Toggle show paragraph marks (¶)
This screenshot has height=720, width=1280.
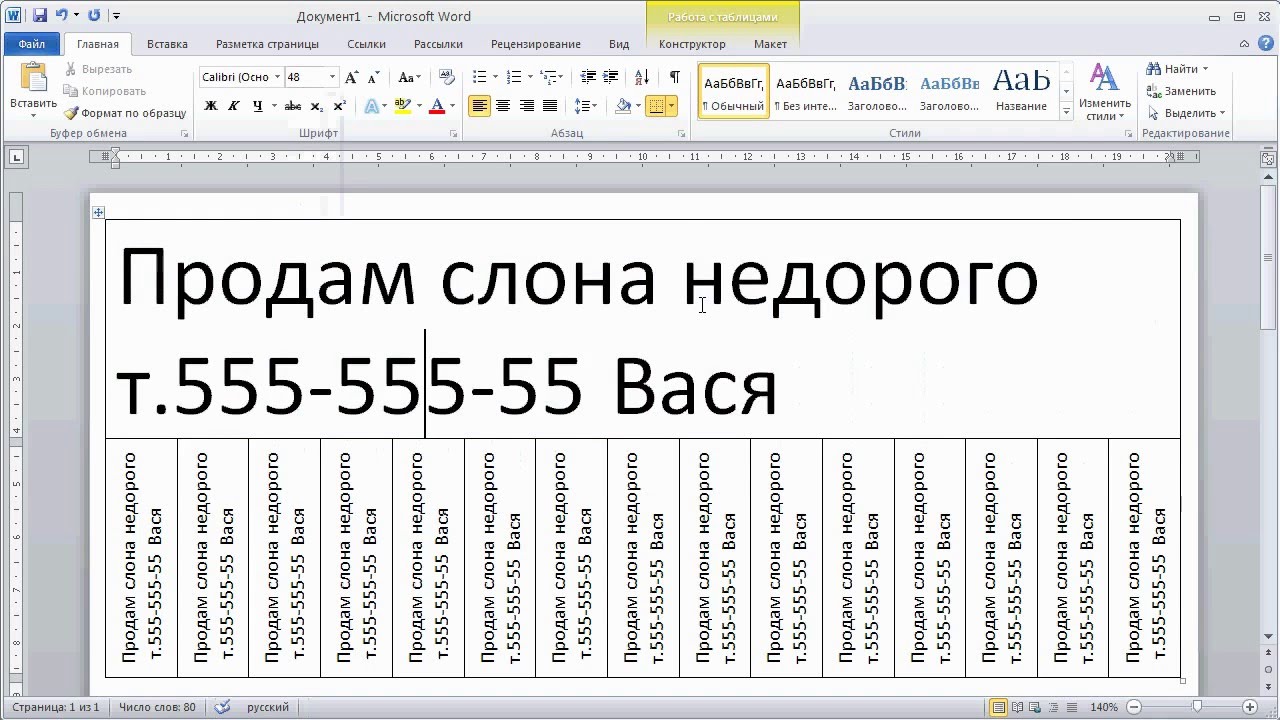click(x=675, y=77)
